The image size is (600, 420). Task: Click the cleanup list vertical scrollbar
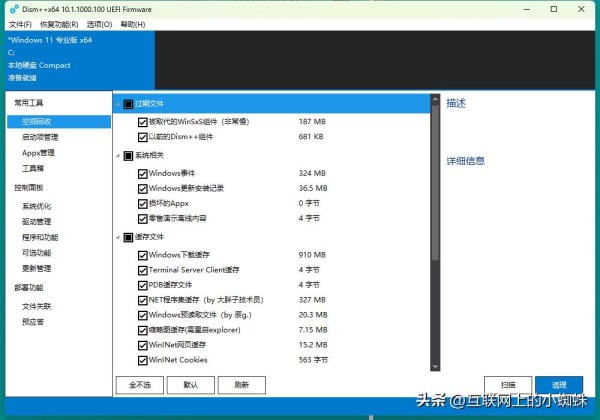pos(435,180)
